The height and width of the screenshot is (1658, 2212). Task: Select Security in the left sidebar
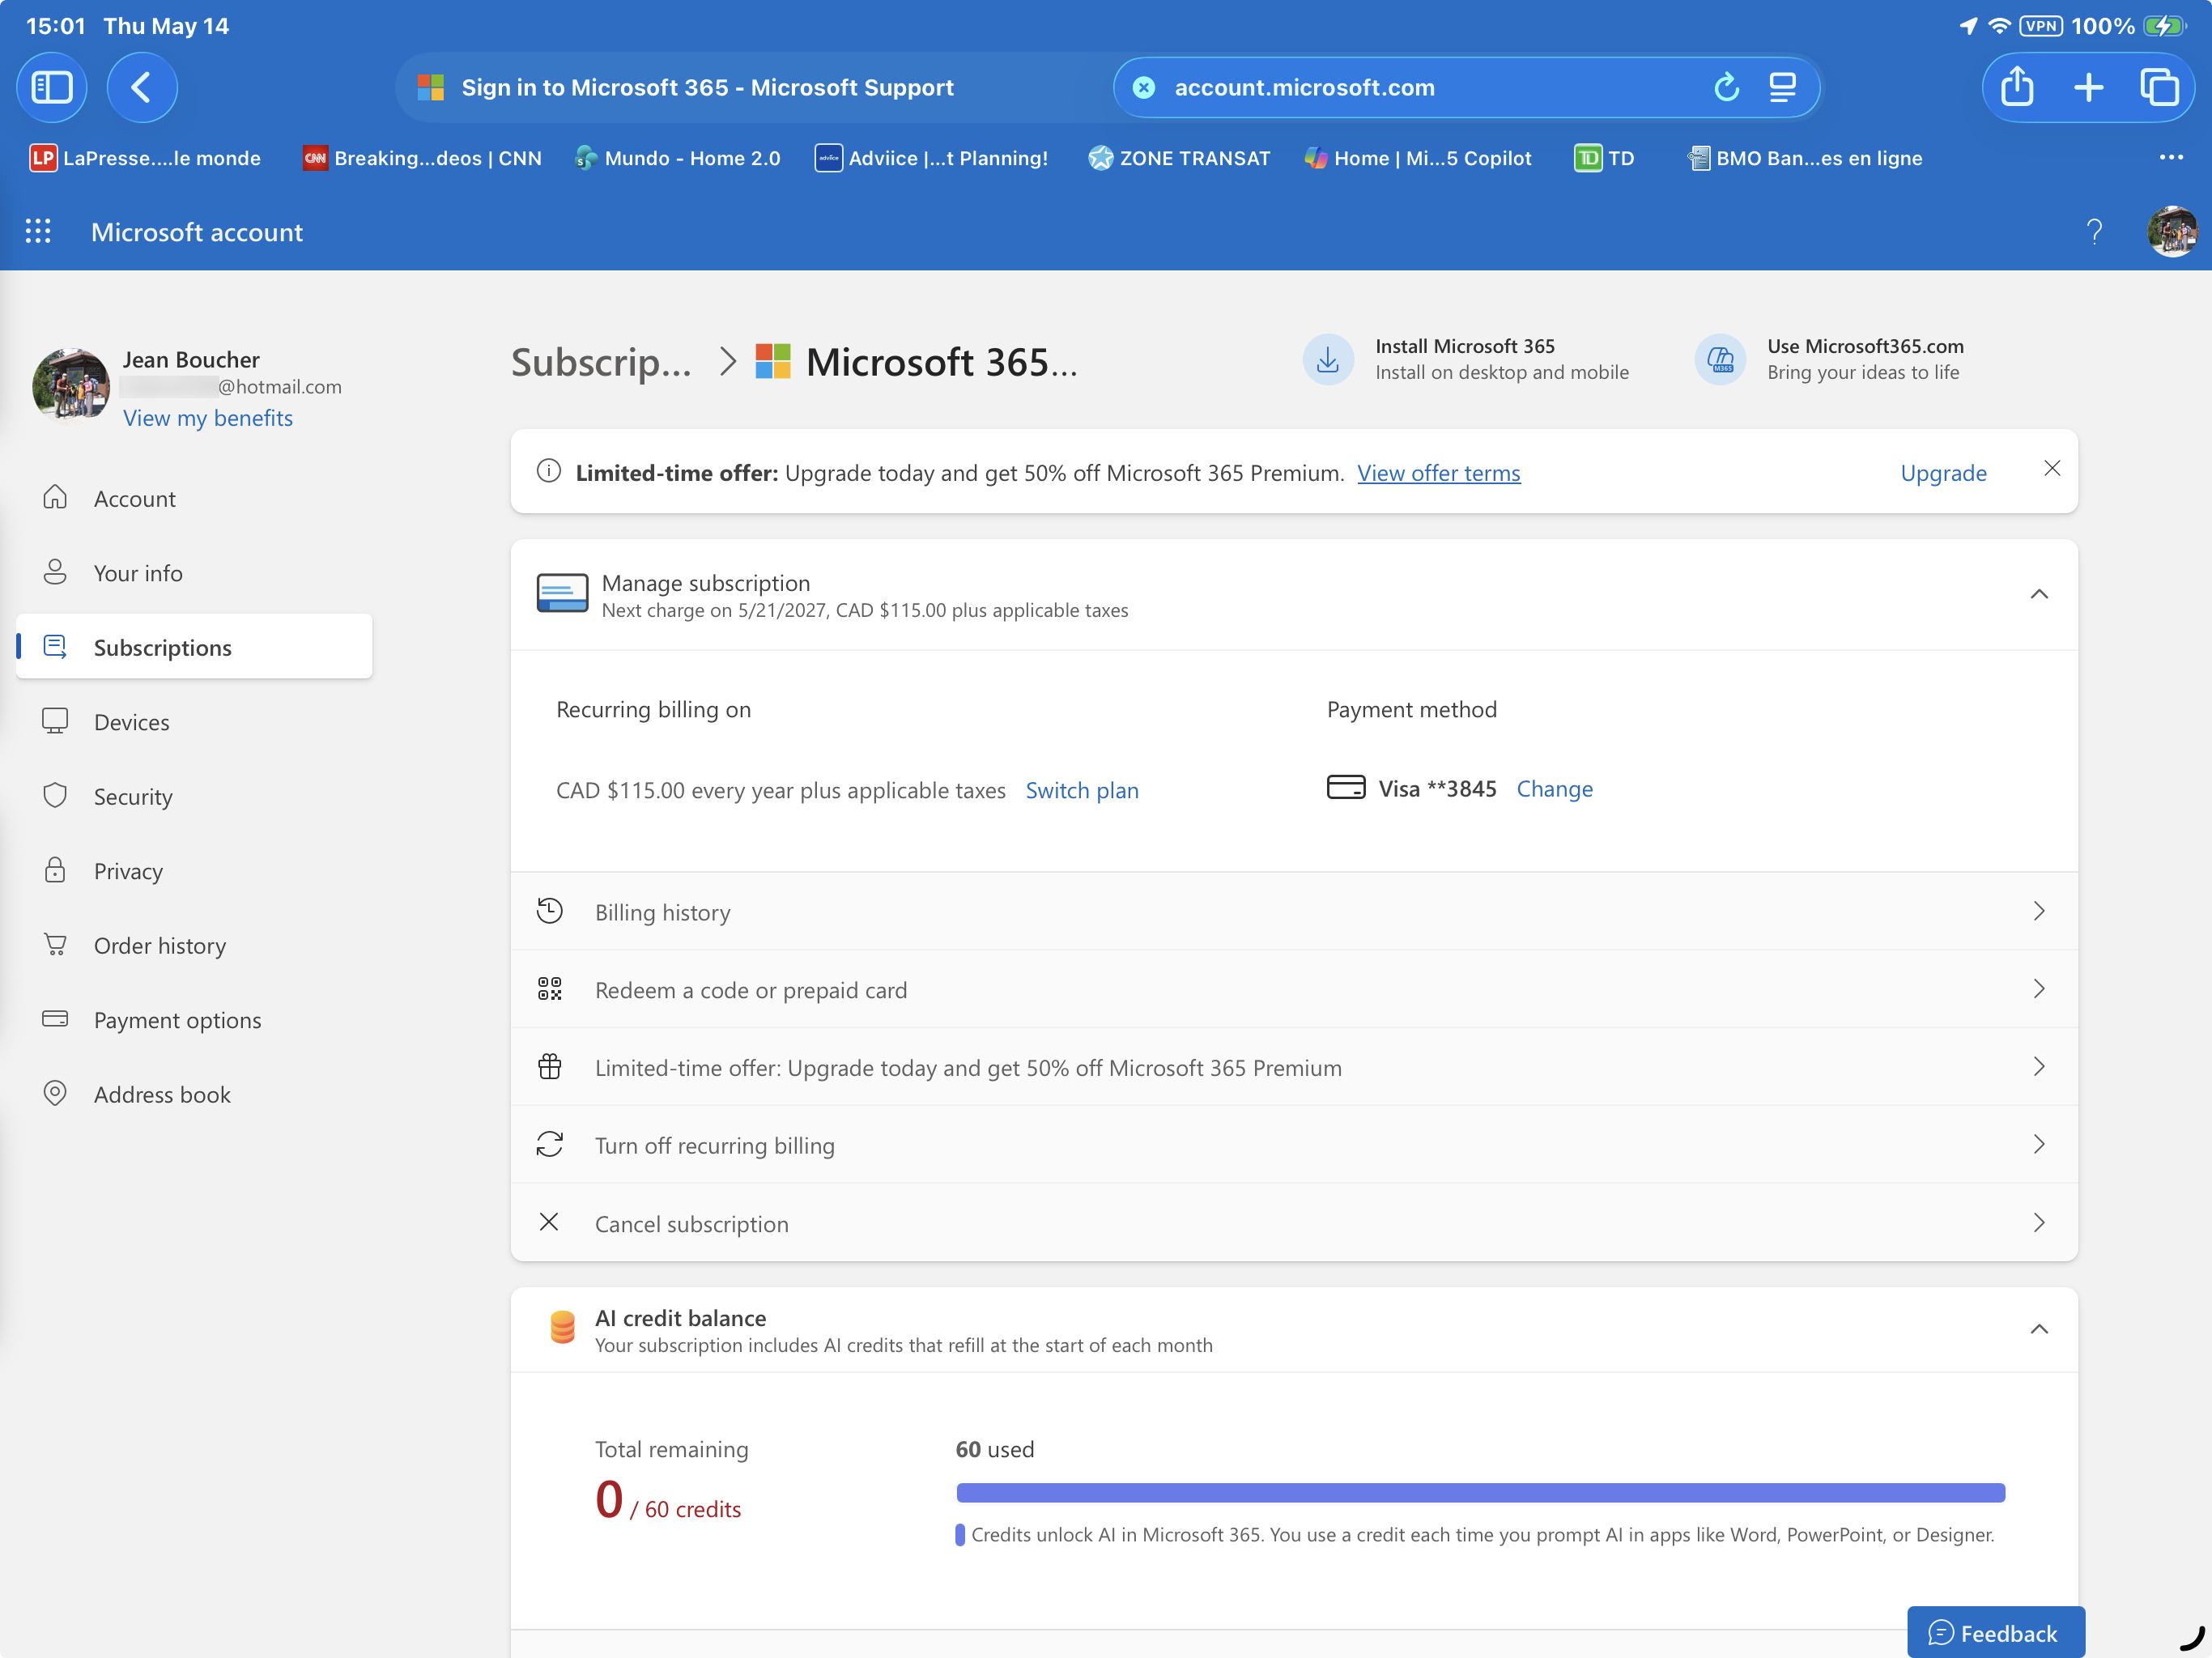(x=194, y=796)
